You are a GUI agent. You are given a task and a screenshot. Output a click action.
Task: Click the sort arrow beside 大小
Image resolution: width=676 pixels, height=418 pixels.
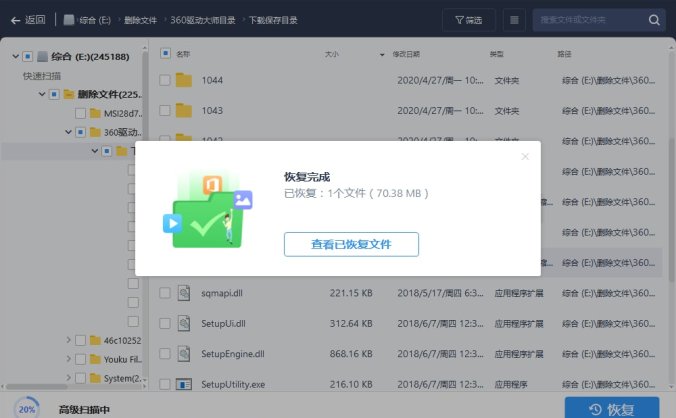pyautogui.click(x=382, y=55)
